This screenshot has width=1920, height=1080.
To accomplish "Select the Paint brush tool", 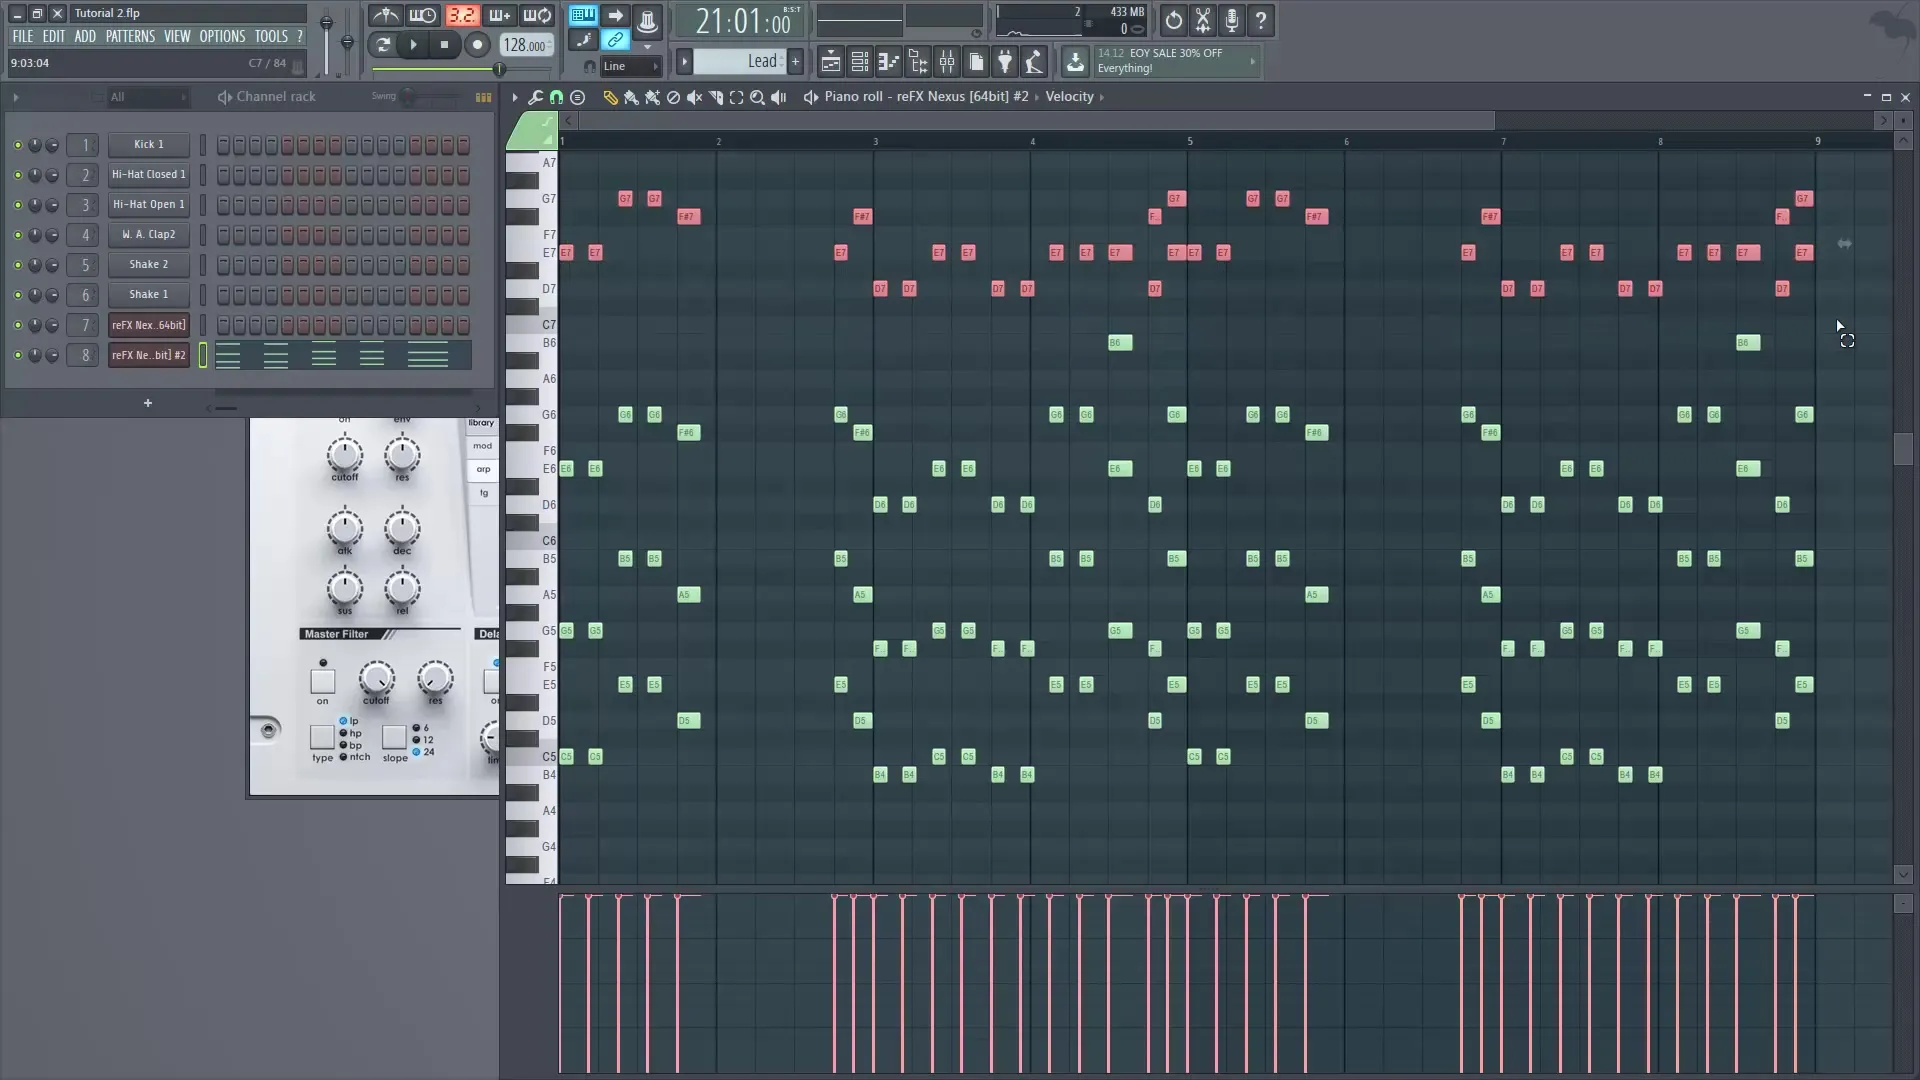I will point(631,97).
